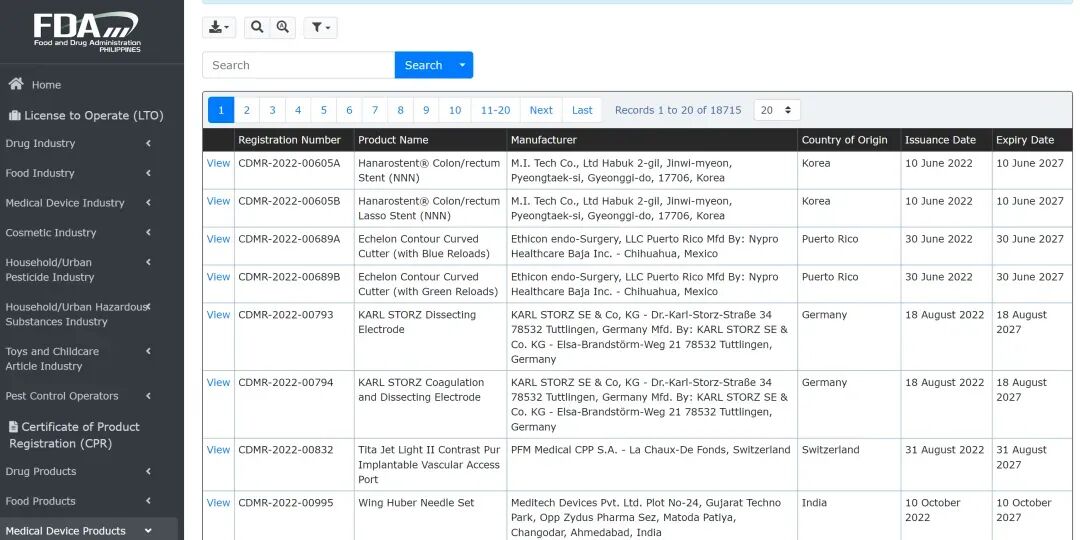1080x540 pixels.
Task: Click the Home icon in sidebar
Action: pyautogui.click(x=16, y=85)
